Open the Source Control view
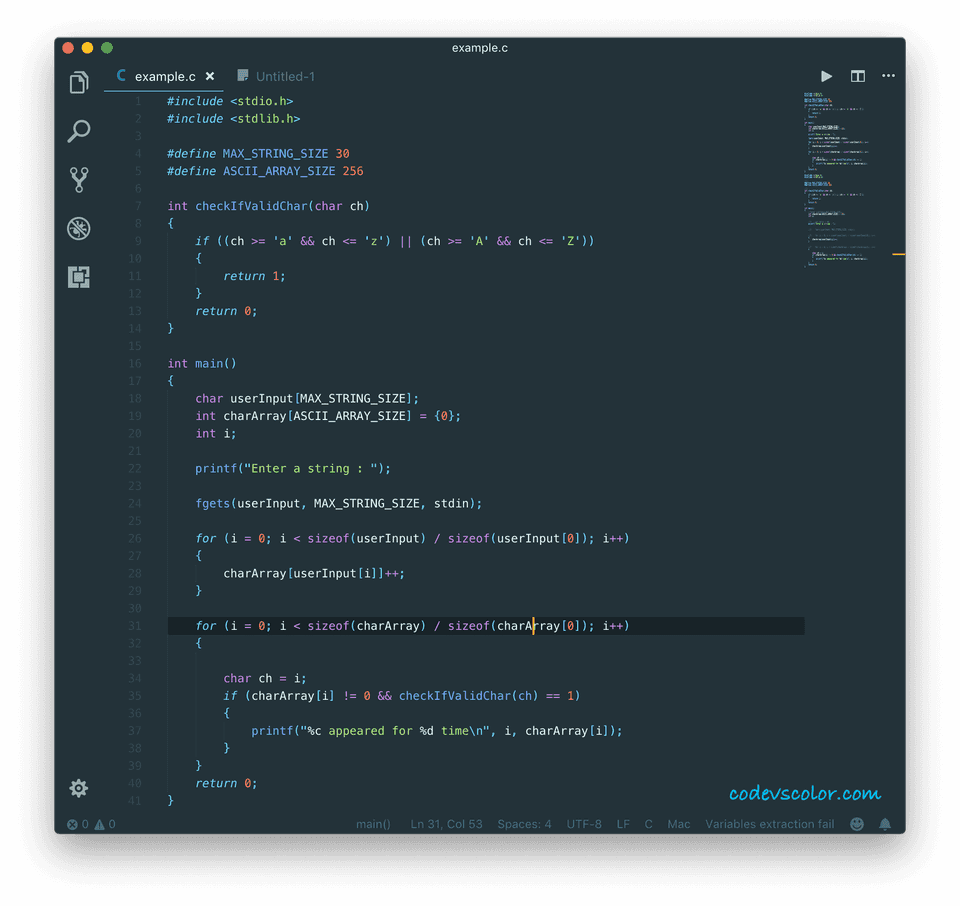The width and height of the screenshot is (960, 906). point(79,180)
